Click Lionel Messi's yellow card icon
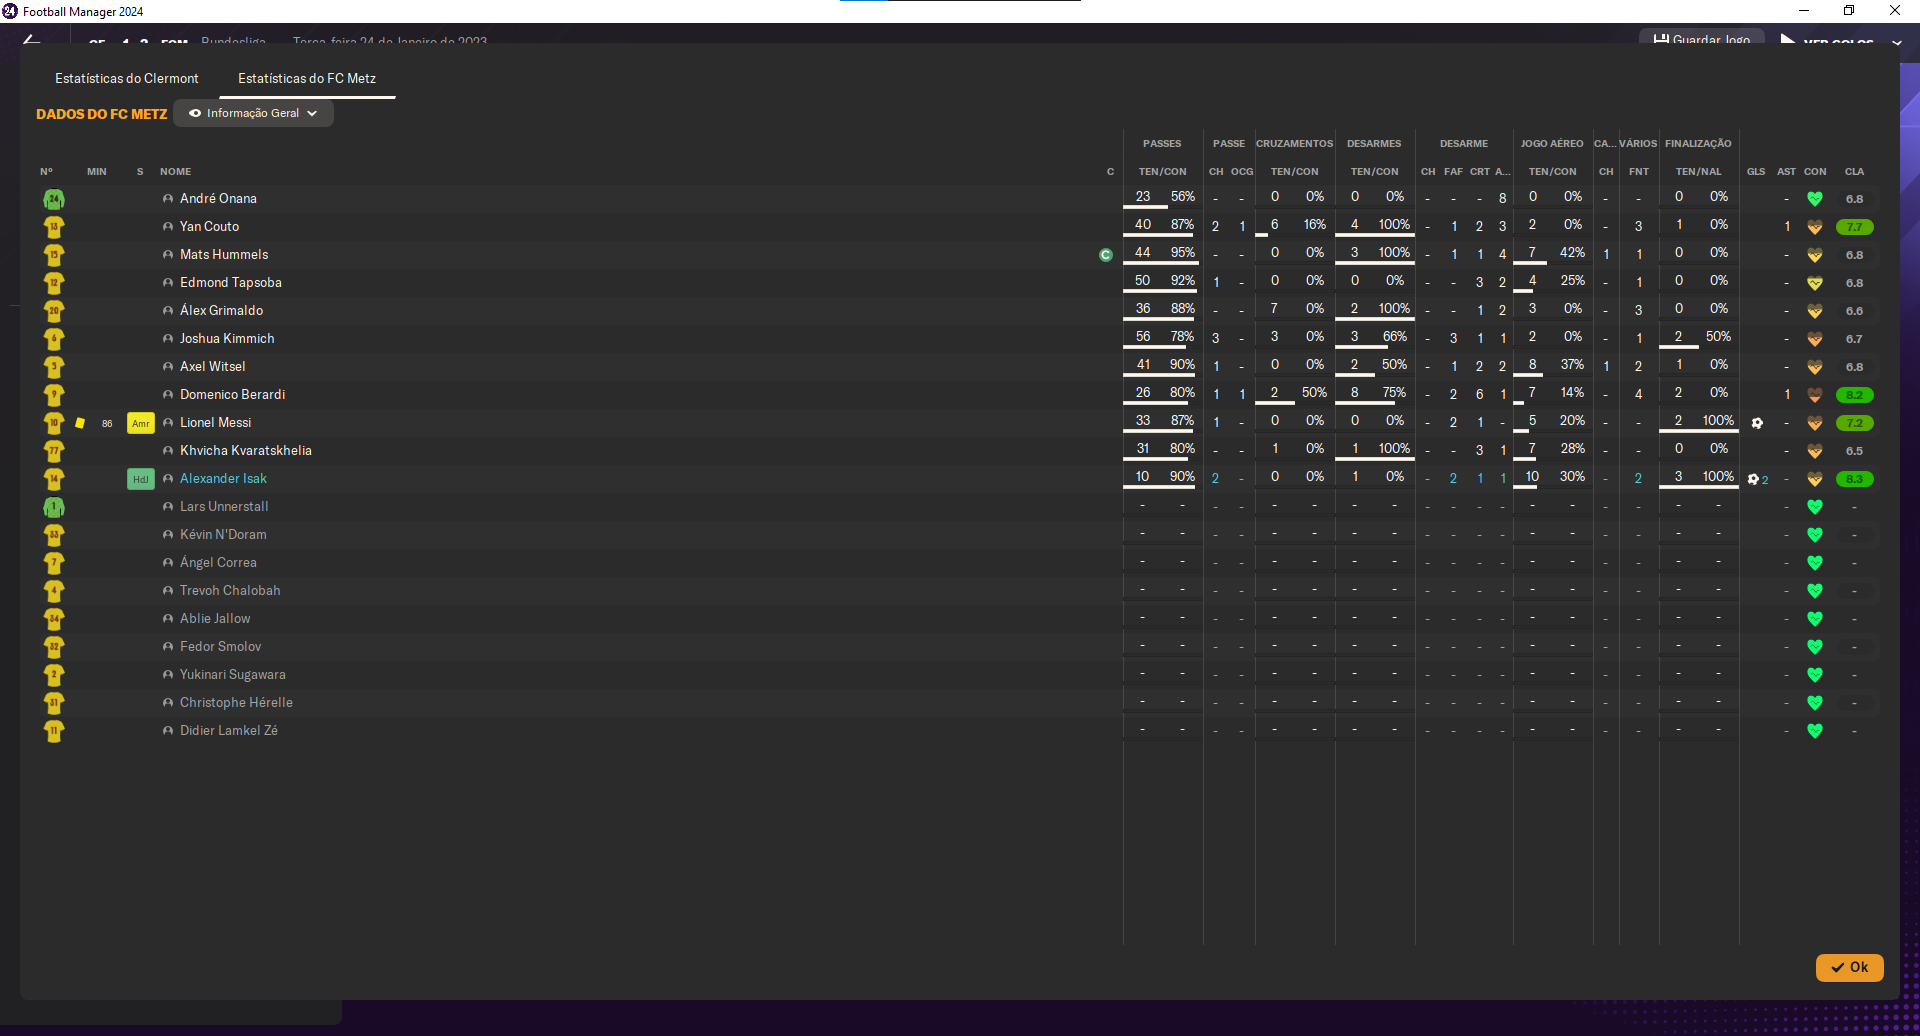 pyautogui.click(x=80, y=423)
